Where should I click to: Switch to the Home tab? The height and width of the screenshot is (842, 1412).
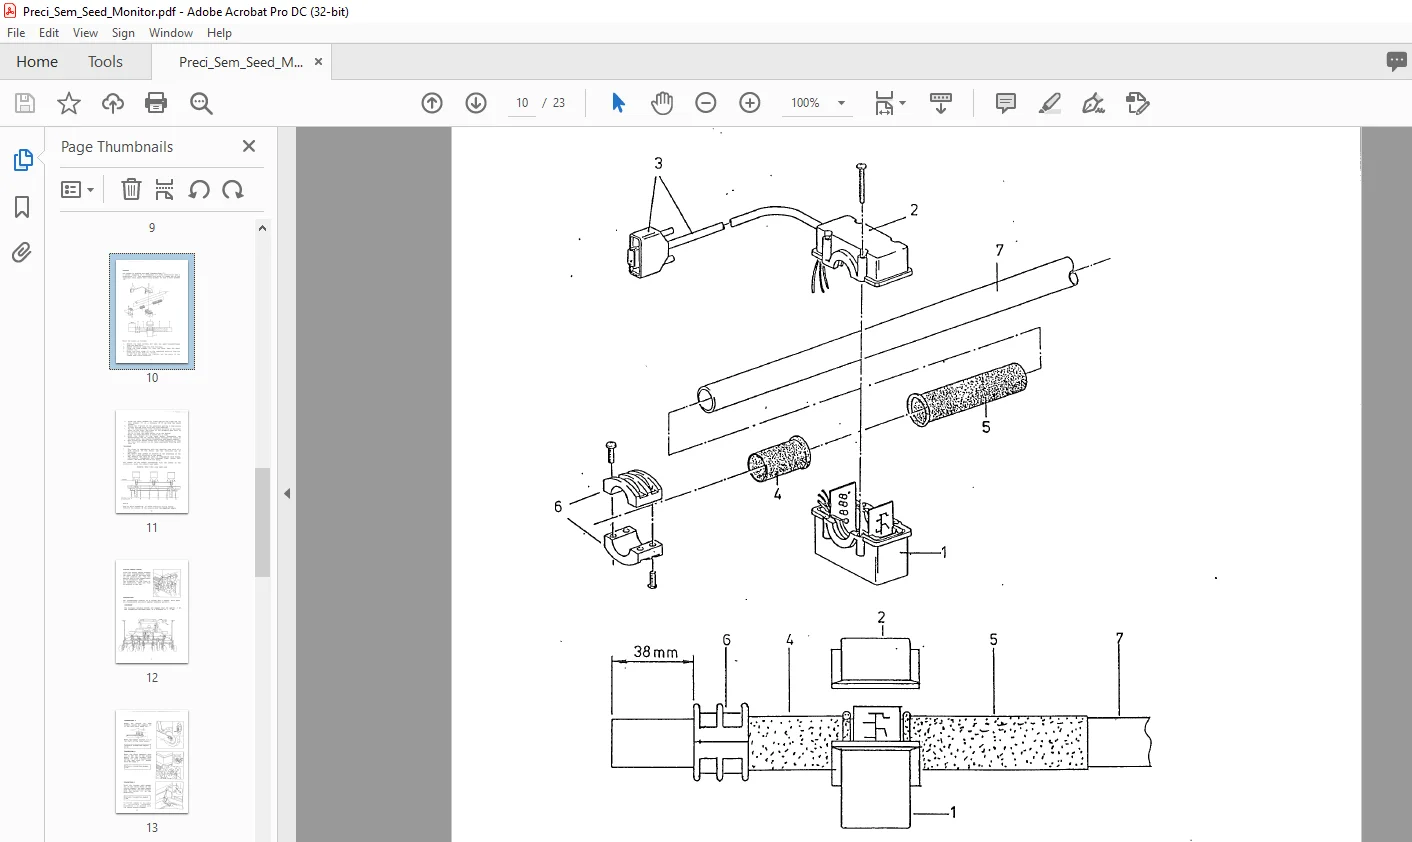(x=37, y=62)
